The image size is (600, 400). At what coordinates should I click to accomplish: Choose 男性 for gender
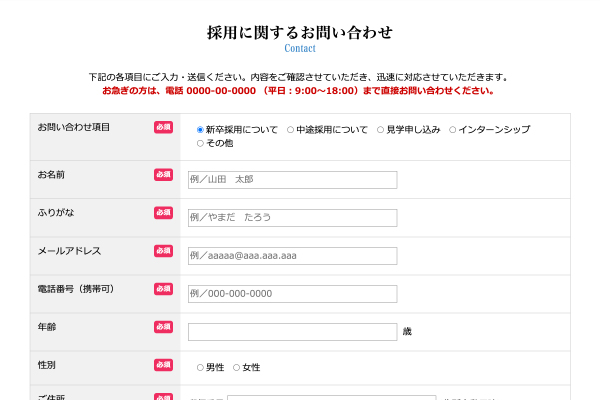pyautogui.click(x=200, y=367)
